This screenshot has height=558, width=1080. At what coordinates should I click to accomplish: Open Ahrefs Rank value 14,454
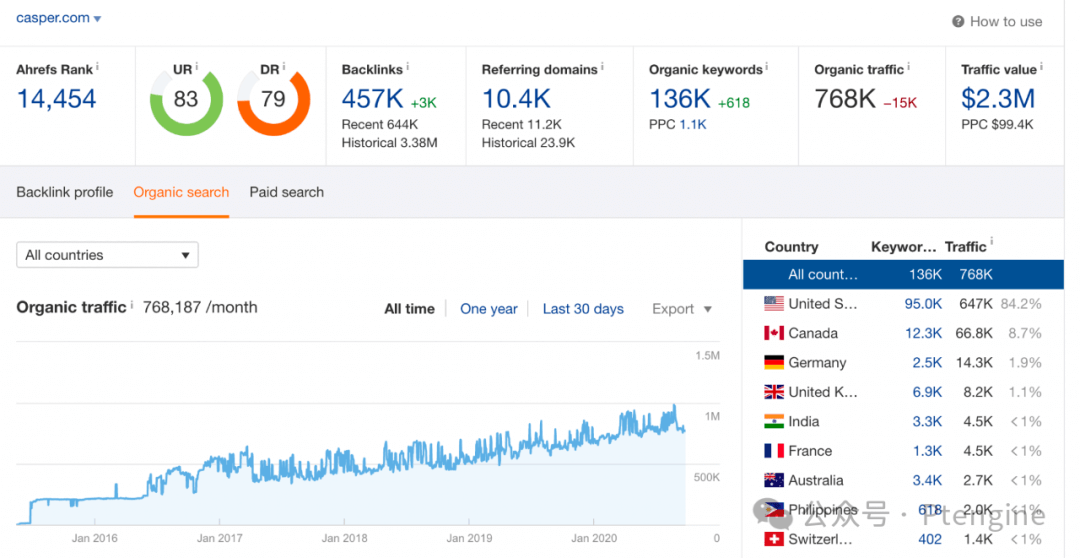click(56, 99)
